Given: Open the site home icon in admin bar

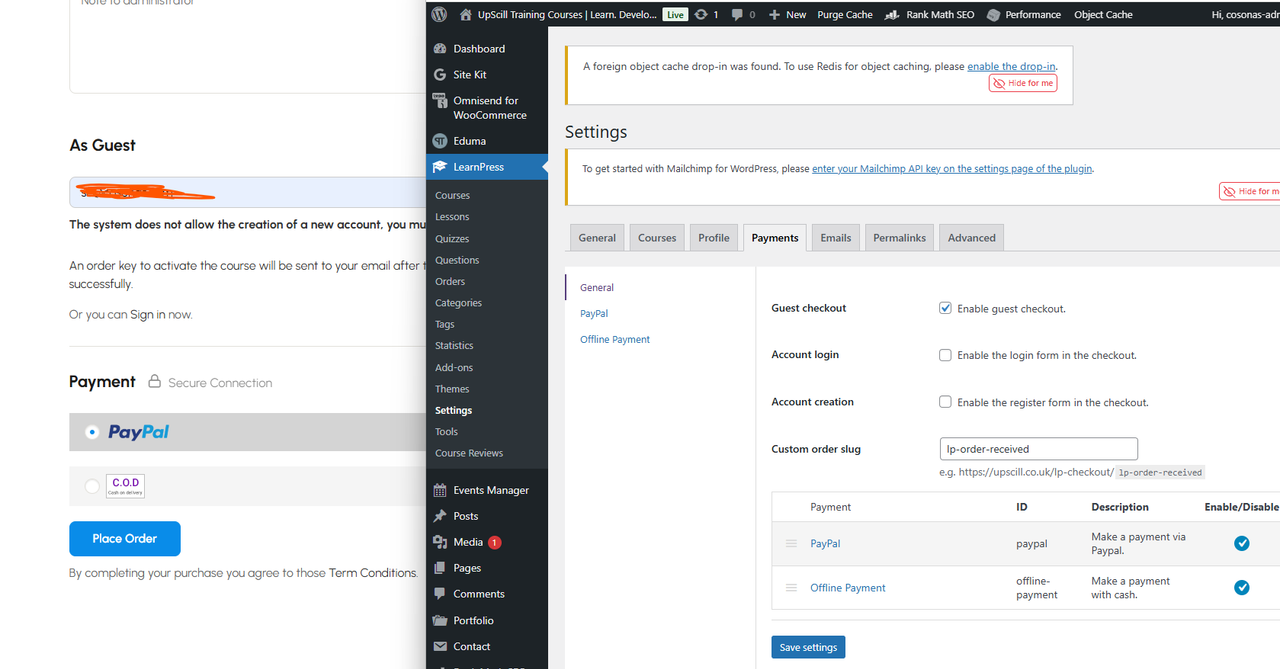Looking at the screenshot, I should pos(465,14).
